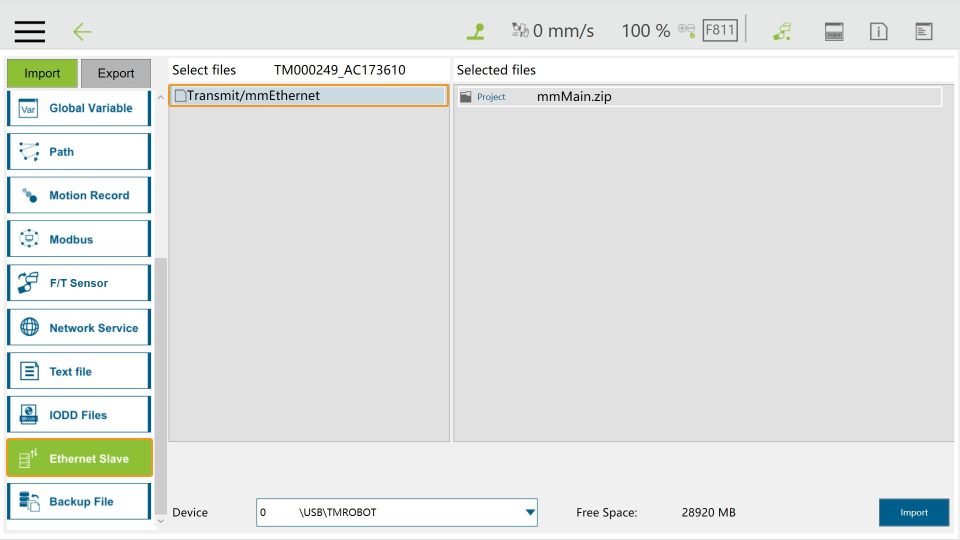Click the Path nodes icon
The height and width of the screenshot is (540, 960).
(x=29, y=151)
